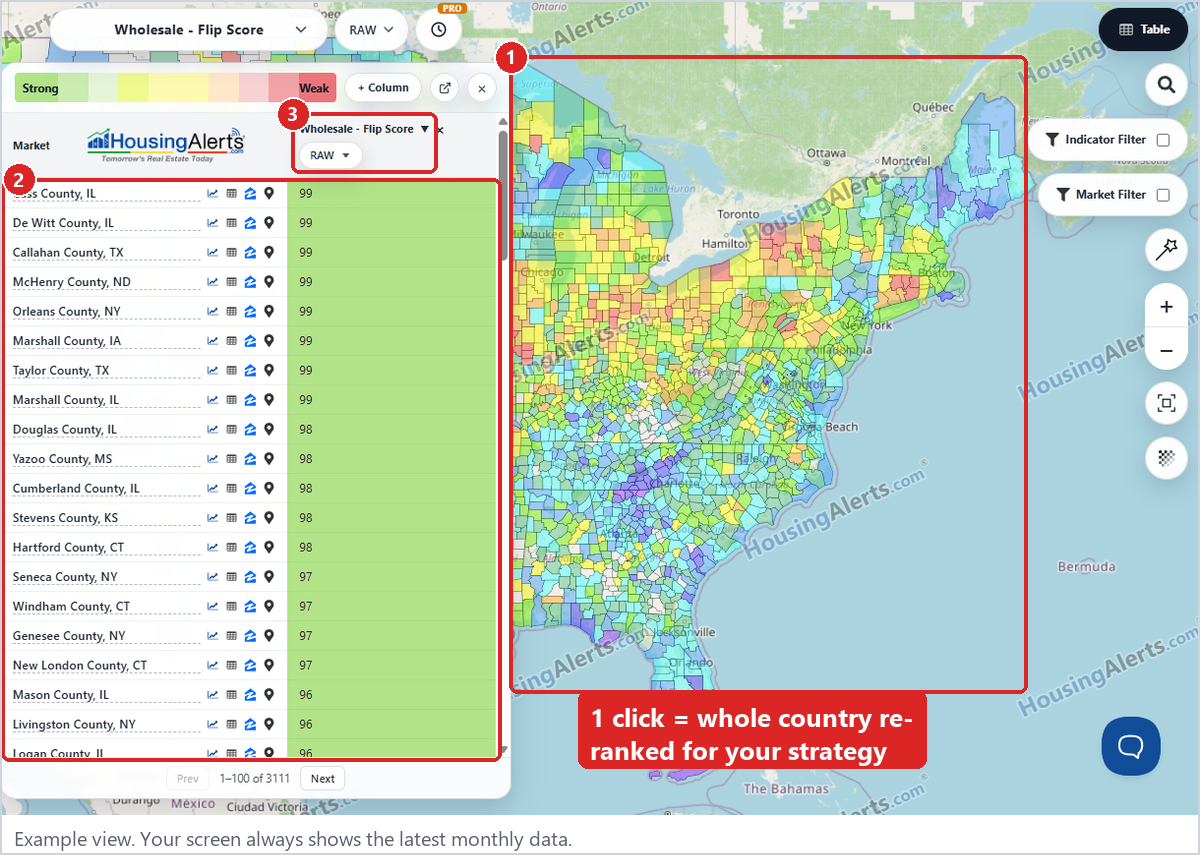Zoom out the map with minus
The image size is (1200, 855).
1166,351
